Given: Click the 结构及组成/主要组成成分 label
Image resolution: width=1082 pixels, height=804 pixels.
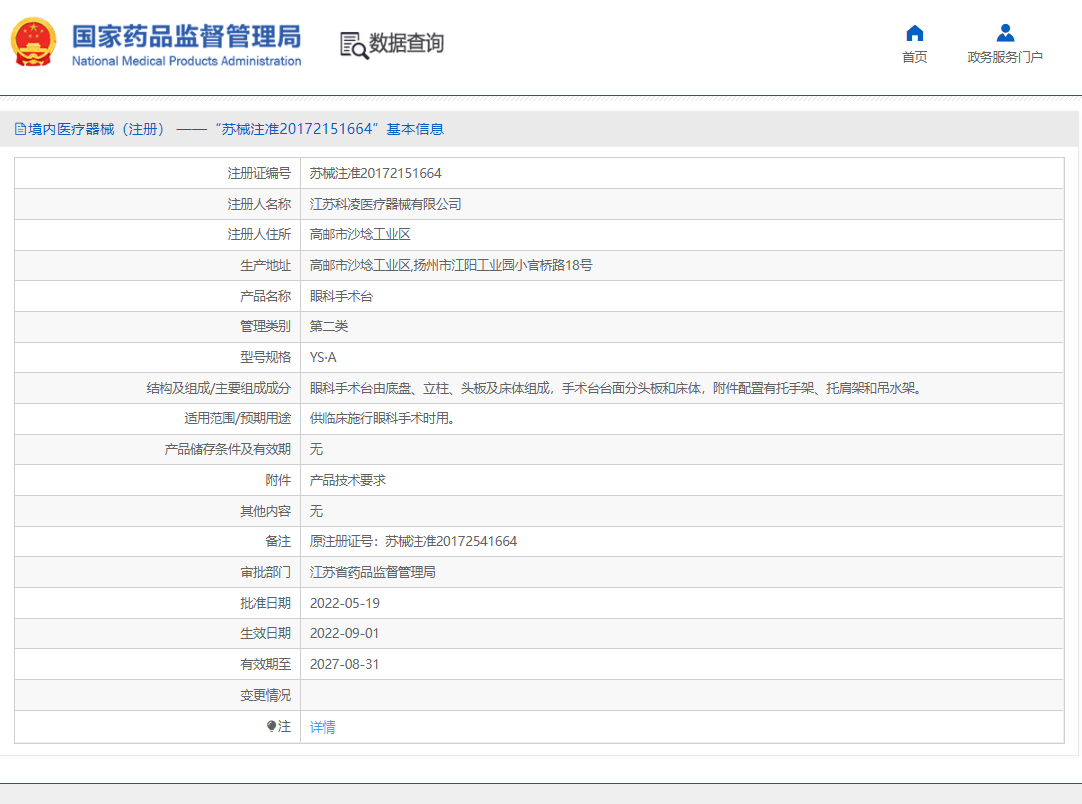Looking at the screenshot, I should click(x=219, y=389).
